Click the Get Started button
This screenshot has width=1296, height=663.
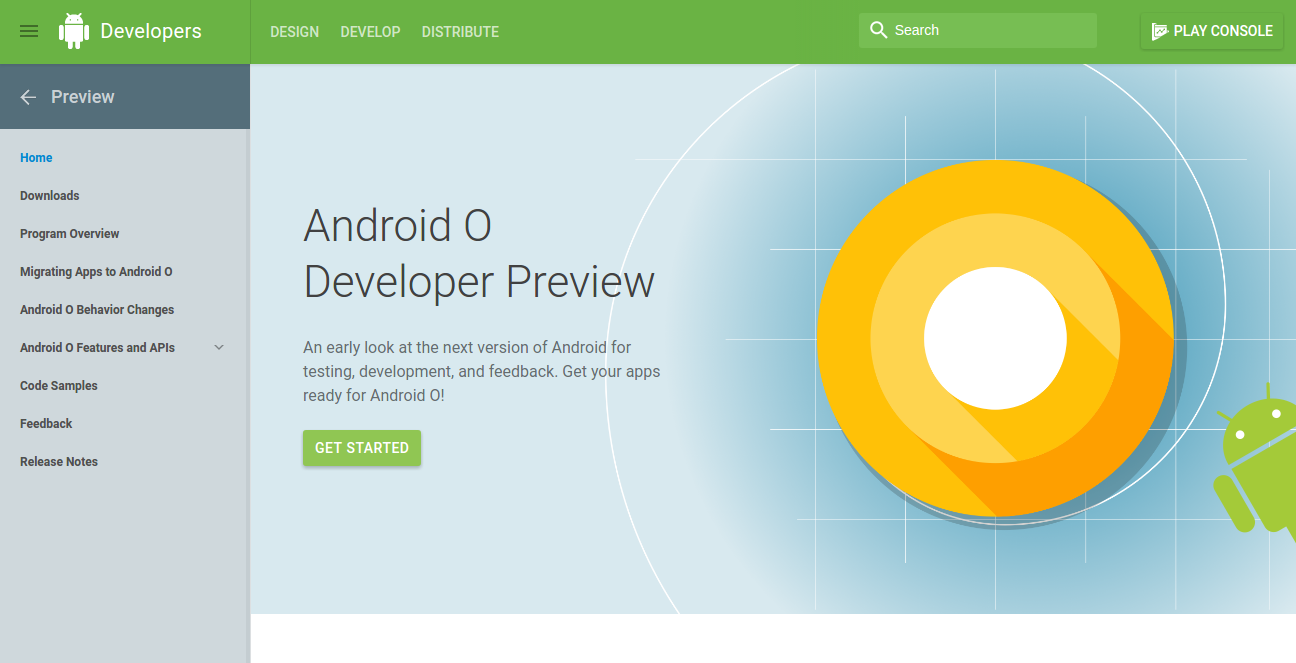(x=362, y=448)
